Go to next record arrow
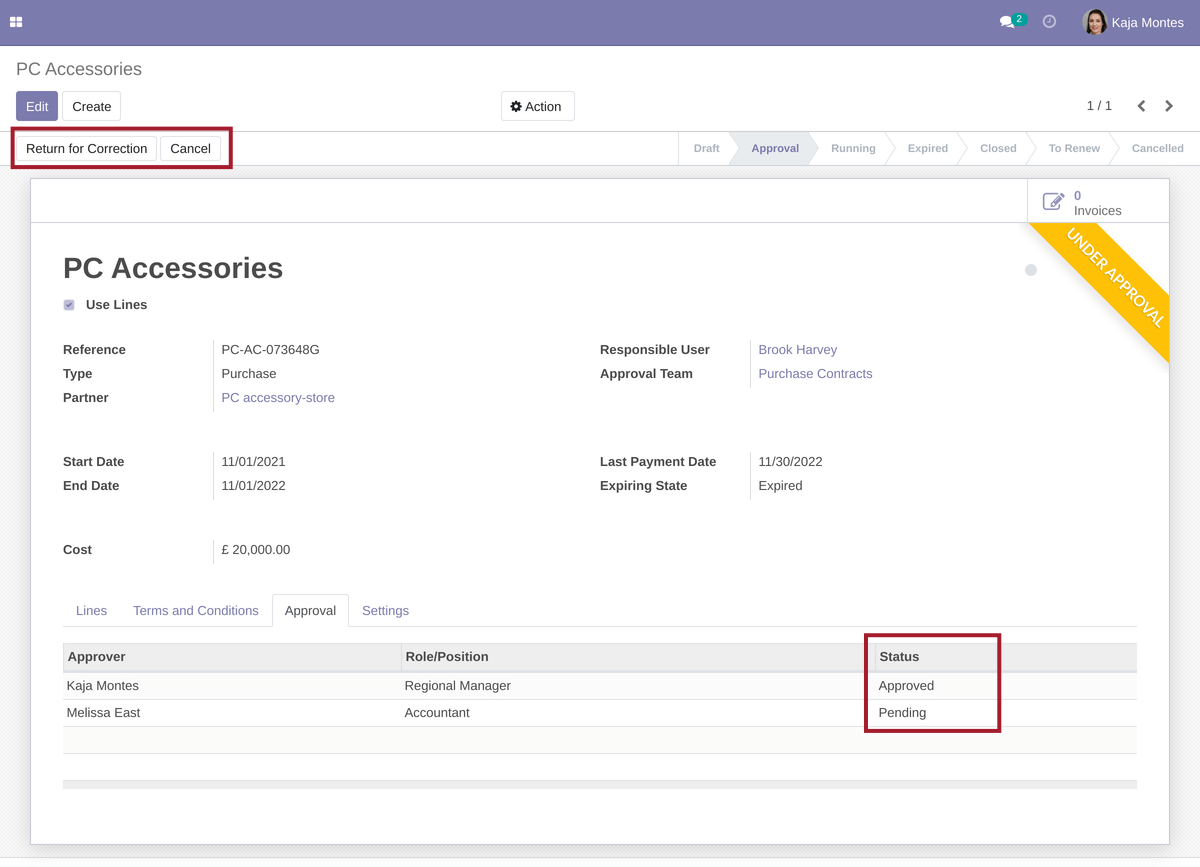 click(x=1169, y=106)
